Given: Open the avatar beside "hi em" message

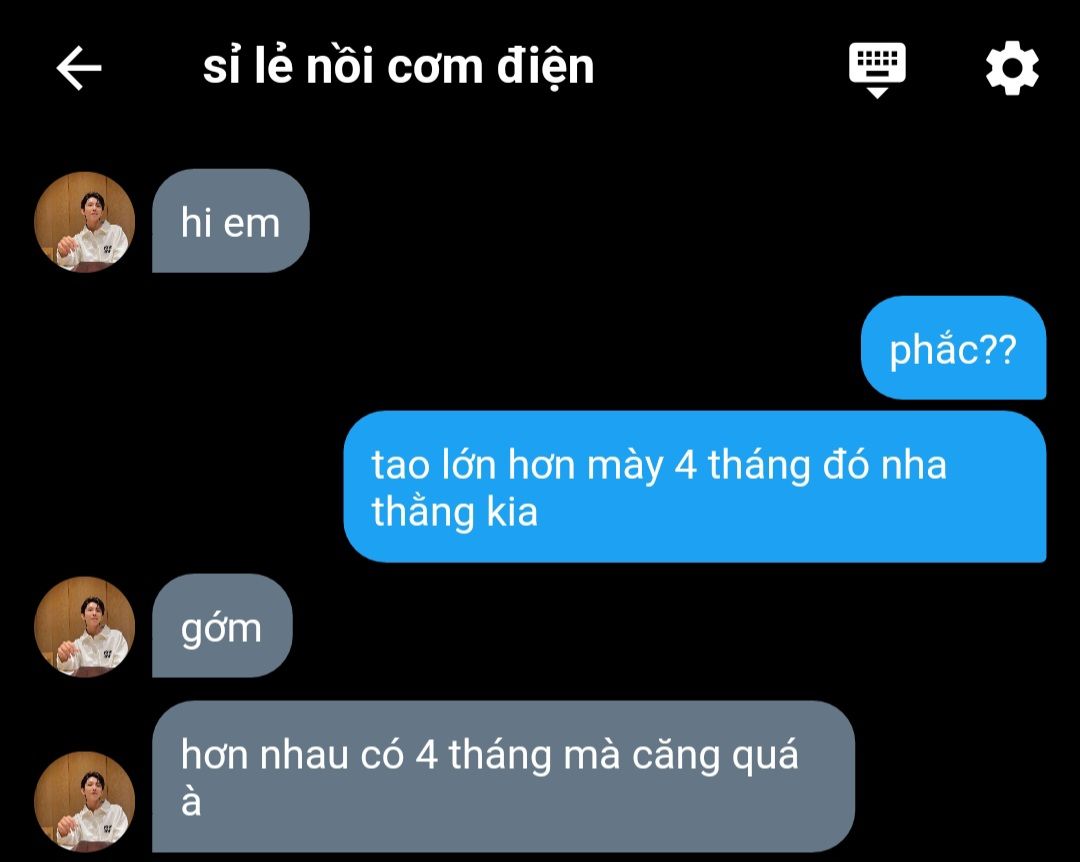Looking at the screenshot, I should point(85,222).
